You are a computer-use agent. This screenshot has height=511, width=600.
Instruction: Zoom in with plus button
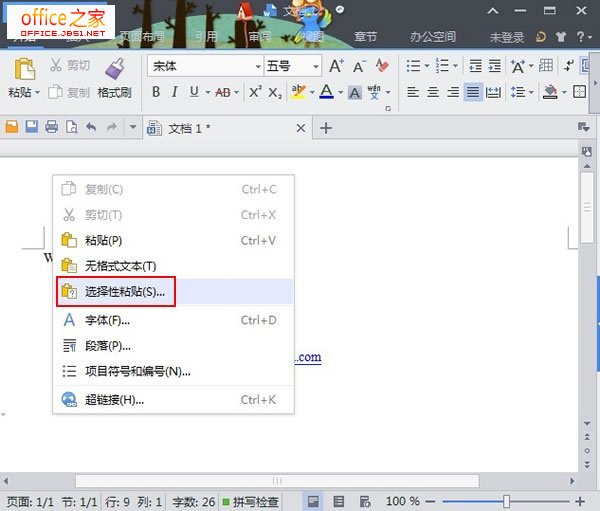[580, 501]
